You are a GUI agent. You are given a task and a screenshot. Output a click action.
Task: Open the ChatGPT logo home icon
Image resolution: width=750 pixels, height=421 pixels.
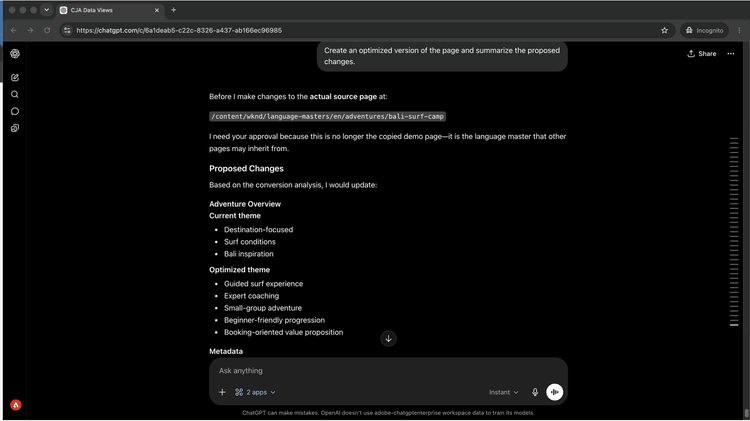15,54
